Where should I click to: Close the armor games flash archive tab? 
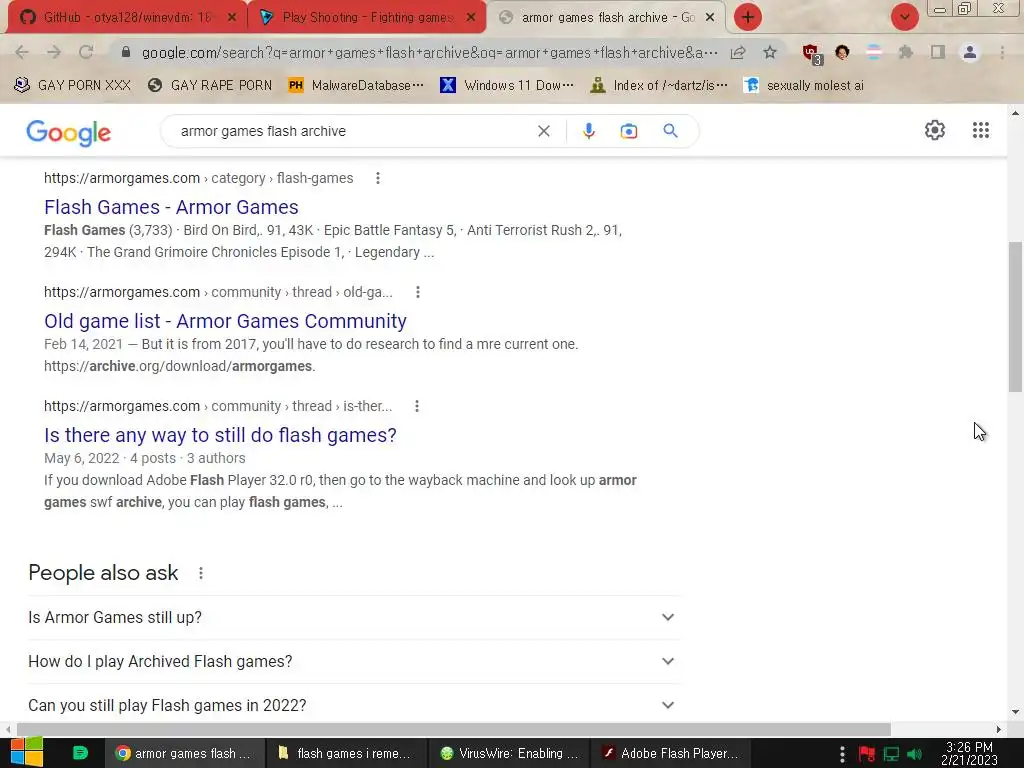tap(710, 18)
